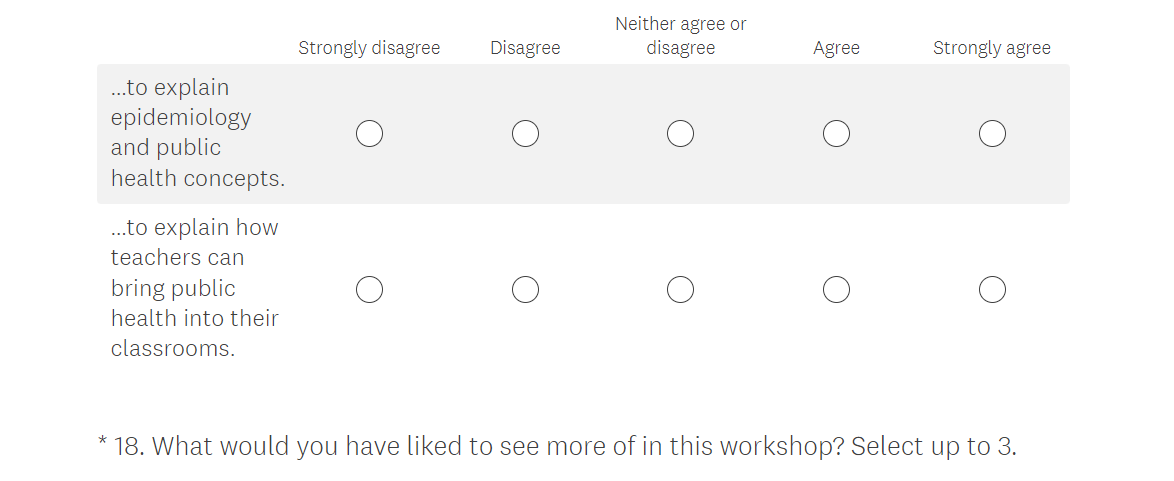Viewport: 1174px width, 481px height.
Task: Choose Neither agree or disagree for epidemiology row
Action: click(680, 134)
